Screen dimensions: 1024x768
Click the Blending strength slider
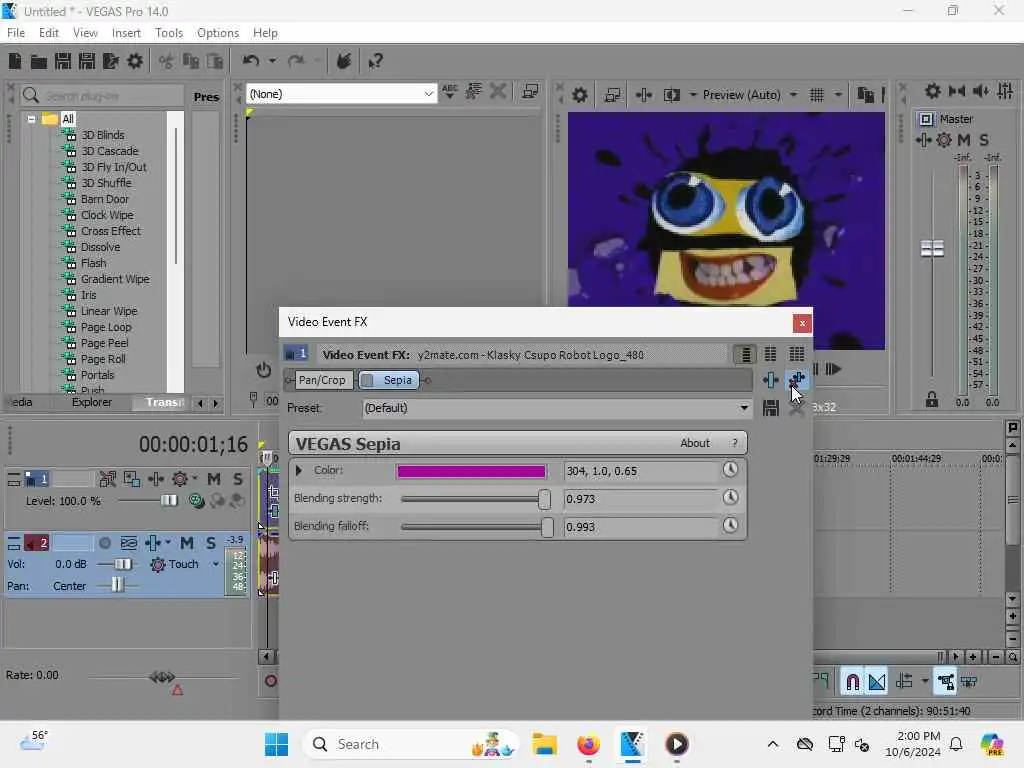476,499
